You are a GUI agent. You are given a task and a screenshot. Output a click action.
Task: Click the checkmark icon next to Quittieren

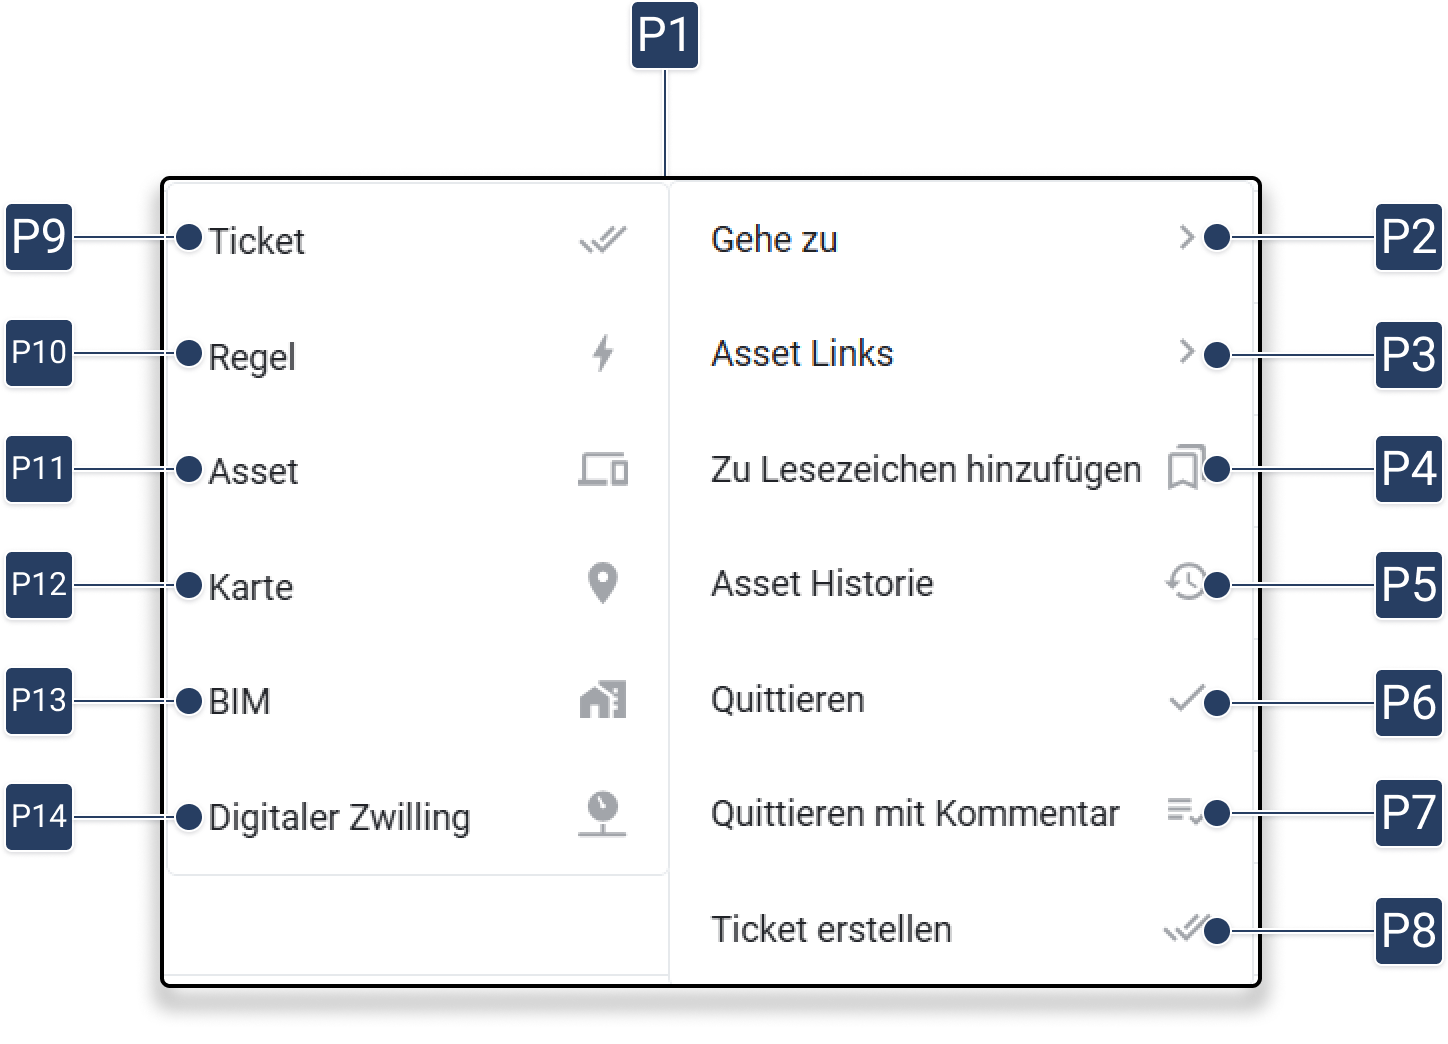coord(1185,698)
